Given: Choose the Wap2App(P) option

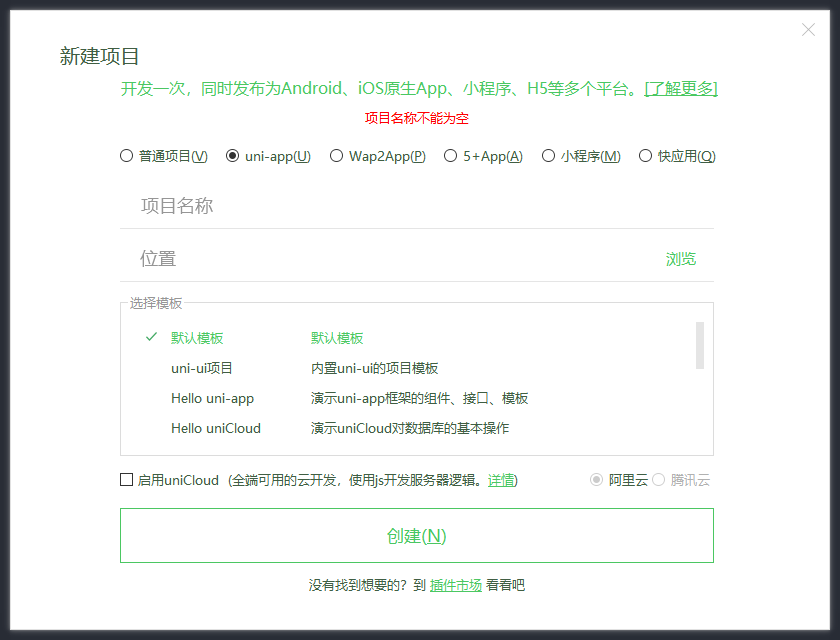Looking at the screenshot, I should pyautogui.click(x=337, y=156).
